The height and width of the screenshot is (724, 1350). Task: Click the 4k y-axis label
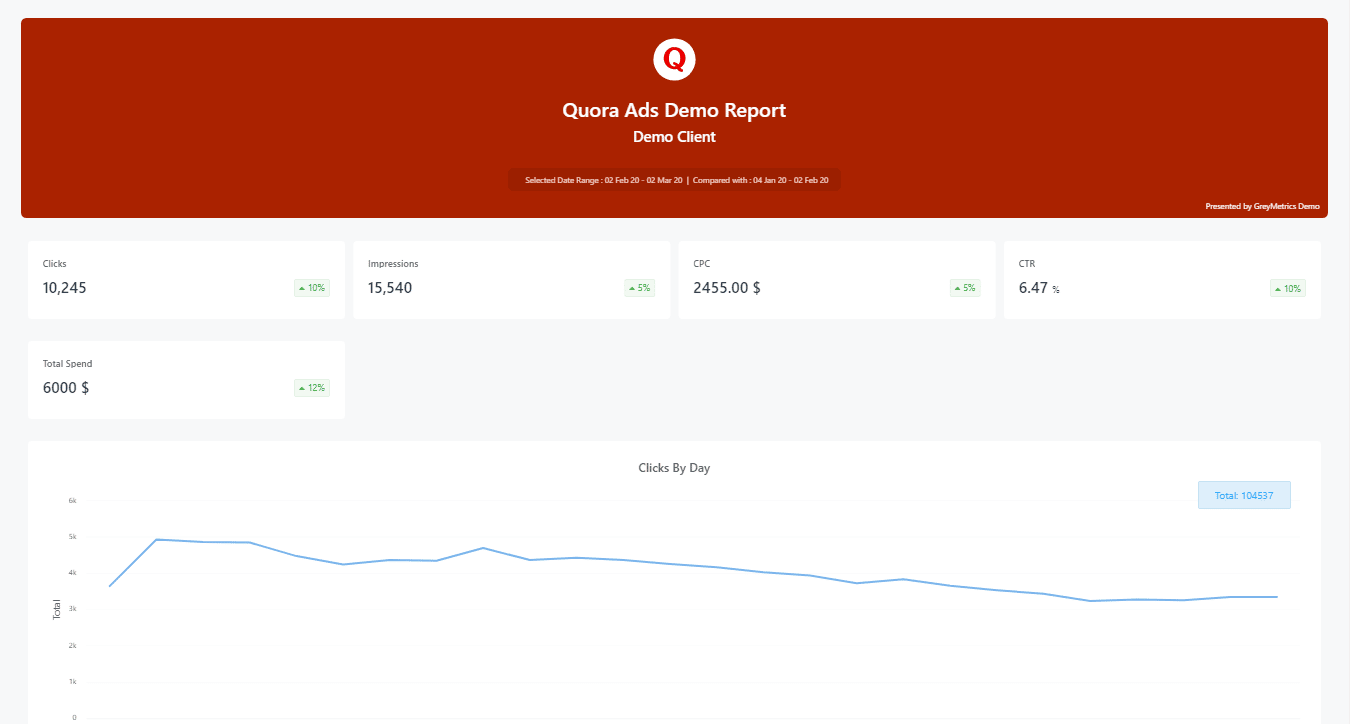coord(72,573)
